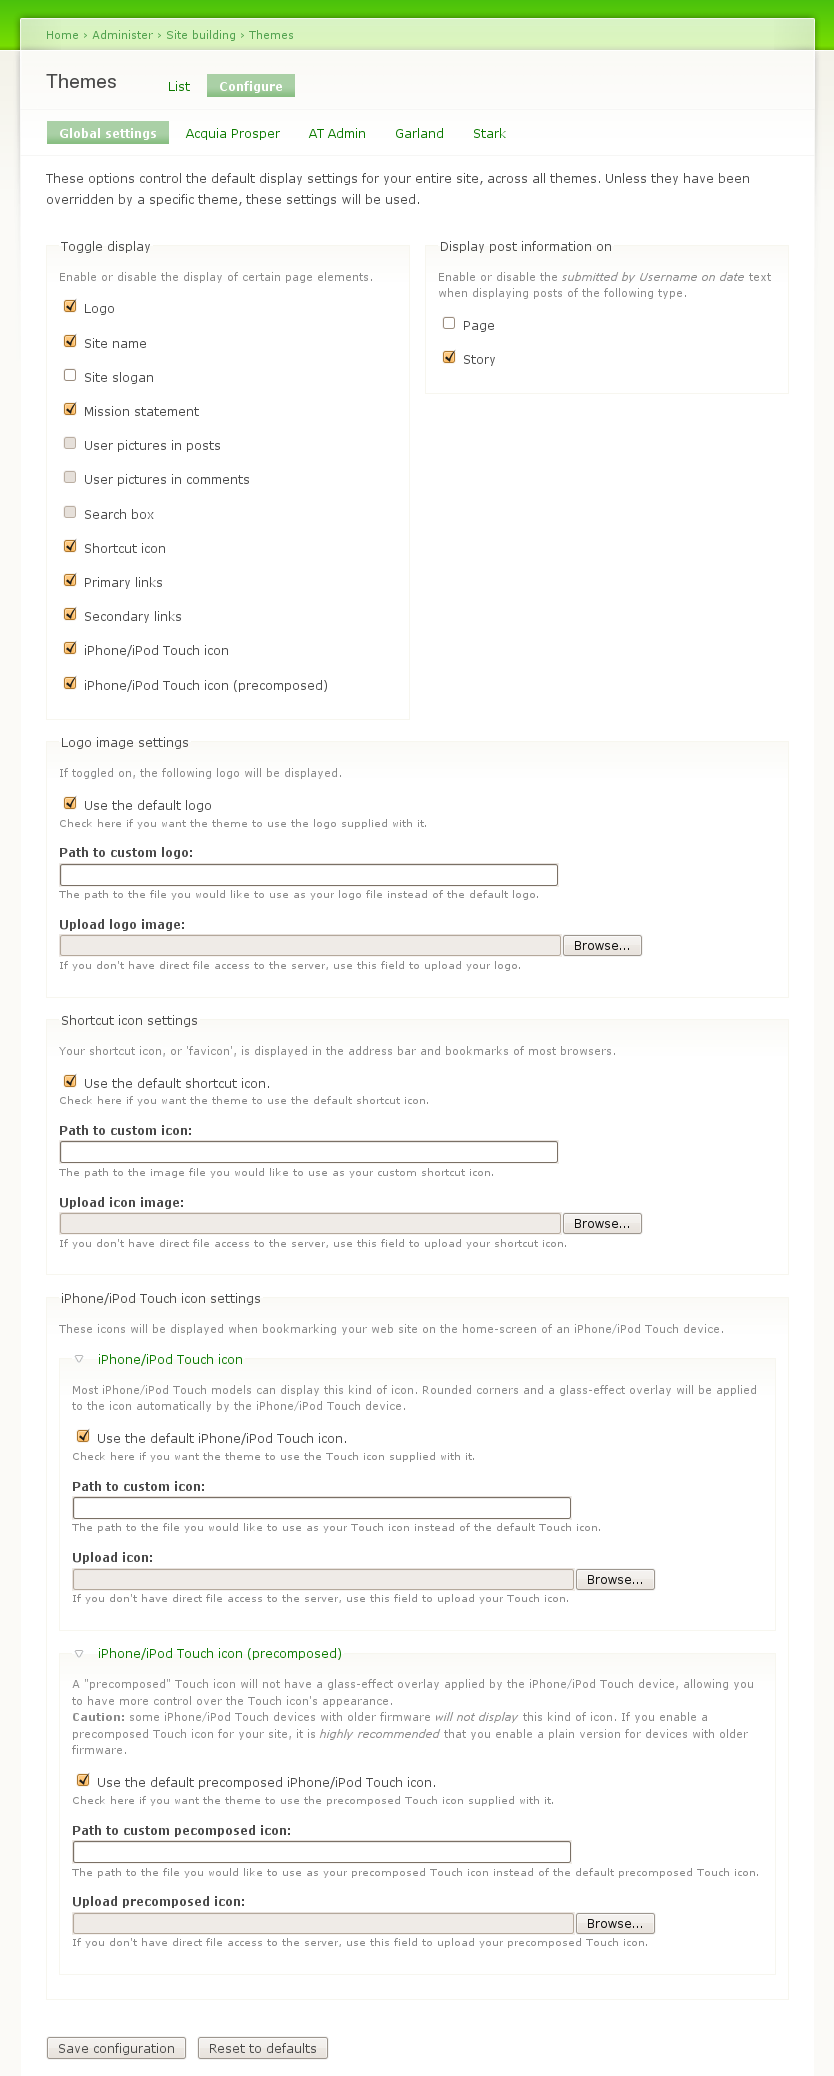Collapse the precomposed Touch icon fieldset
834x2076 pixels.
point(219,1654)
